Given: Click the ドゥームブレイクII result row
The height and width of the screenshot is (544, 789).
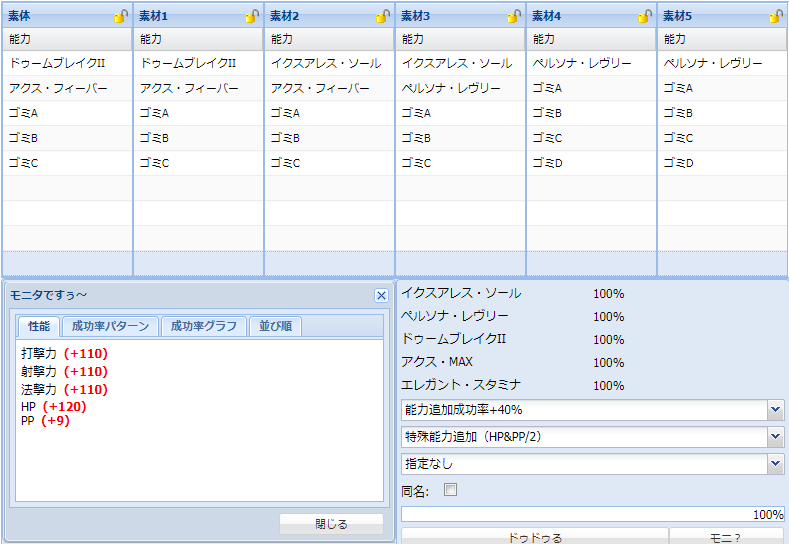Looking at the screenshot, I should click(512, 339).
